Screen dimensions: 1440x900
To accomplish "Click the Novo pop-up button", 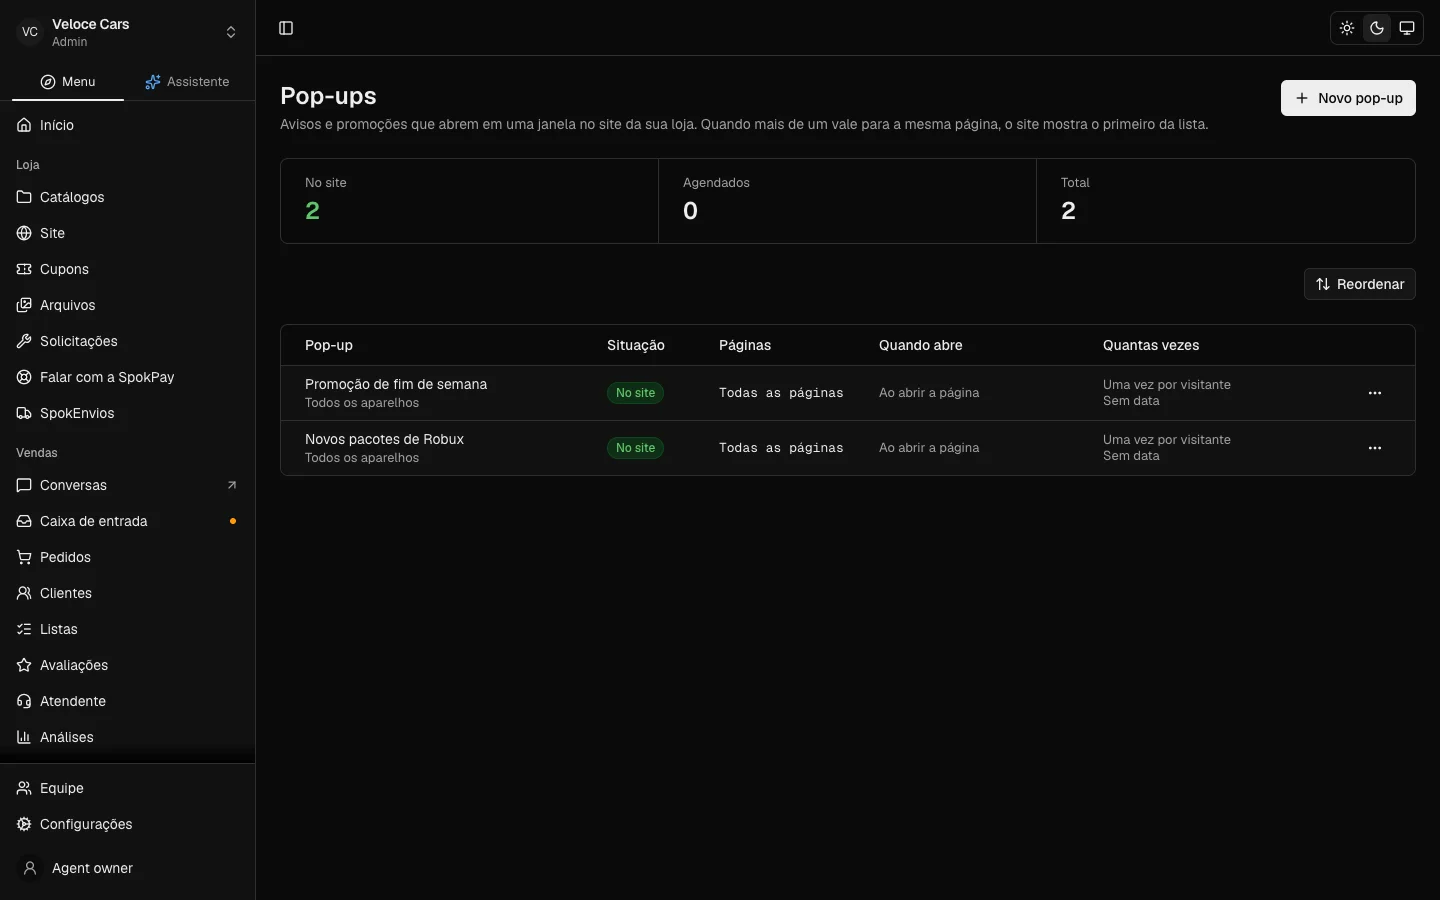I will (1348, 98).
